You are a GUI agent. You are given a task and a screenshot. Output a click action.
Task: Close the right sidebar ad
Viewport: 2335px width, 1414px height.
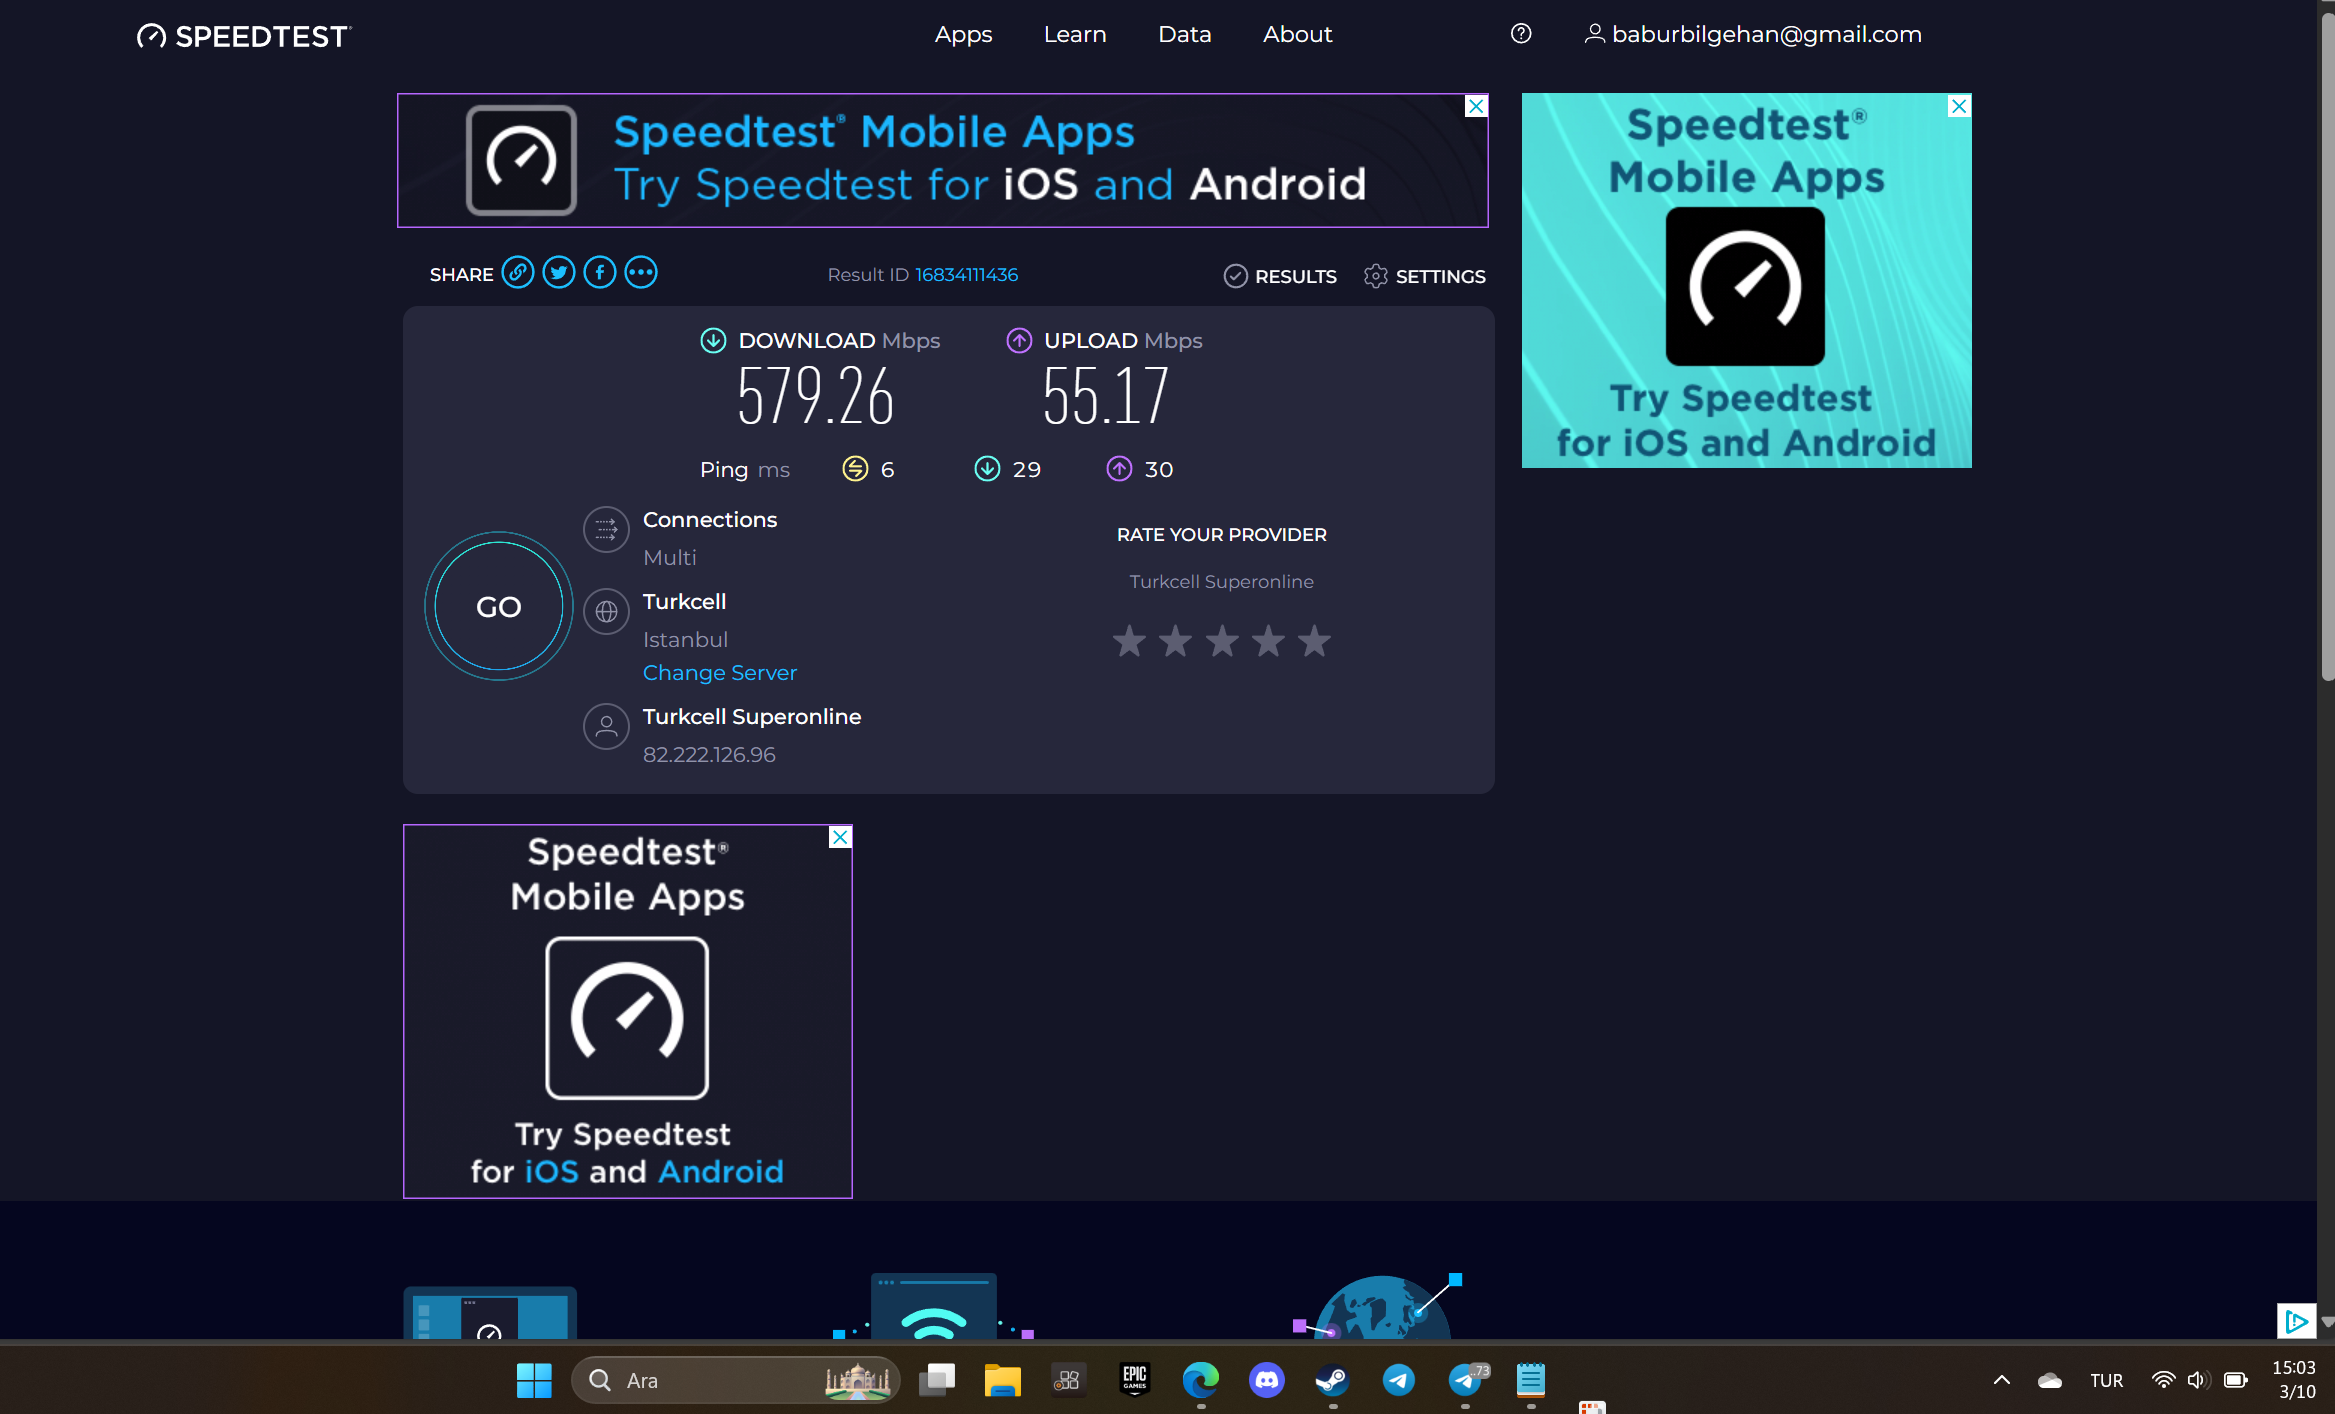point(1959,106)
